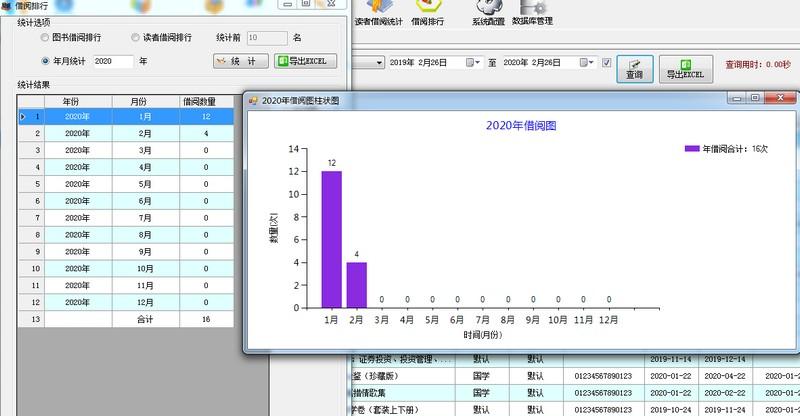This screenshot has height=416, width=800.
Task: Expand the start date 2019年 2月26日 picker dropdown
Action: 473,62
